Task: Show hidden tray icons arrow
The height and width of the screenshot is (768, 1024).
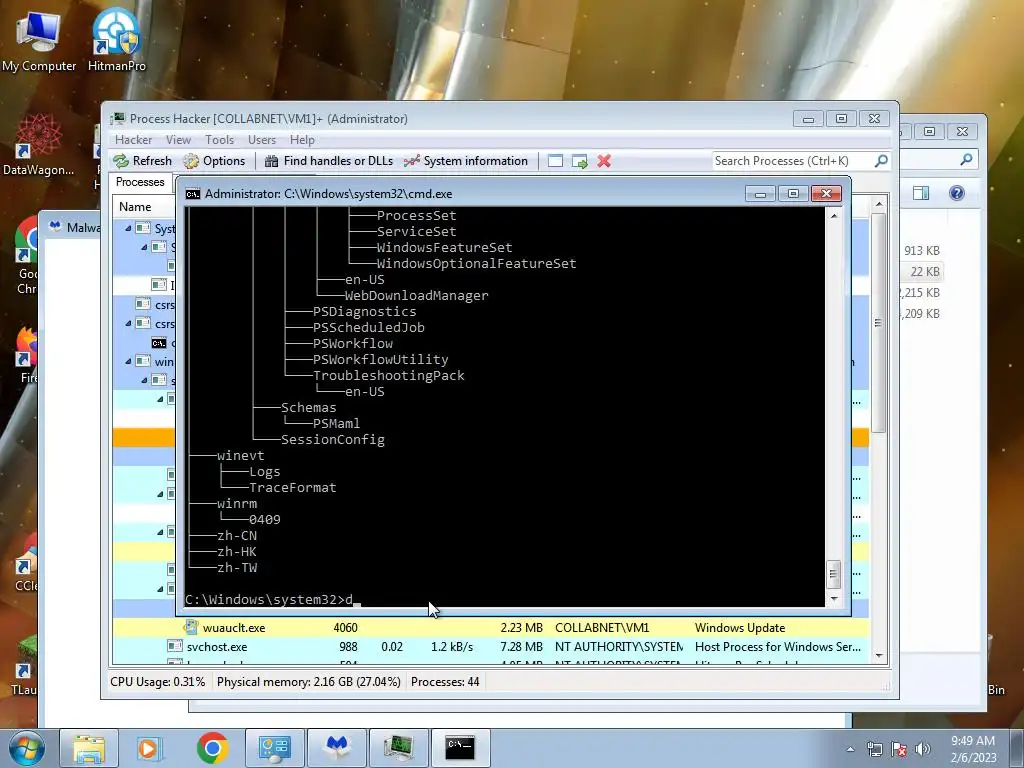Action: pos(850,749)
